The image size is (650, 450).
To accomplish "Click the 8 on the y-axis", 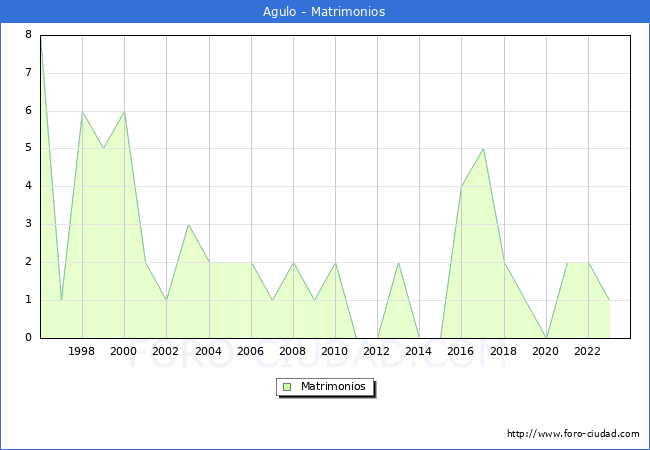I will [28, 35].
